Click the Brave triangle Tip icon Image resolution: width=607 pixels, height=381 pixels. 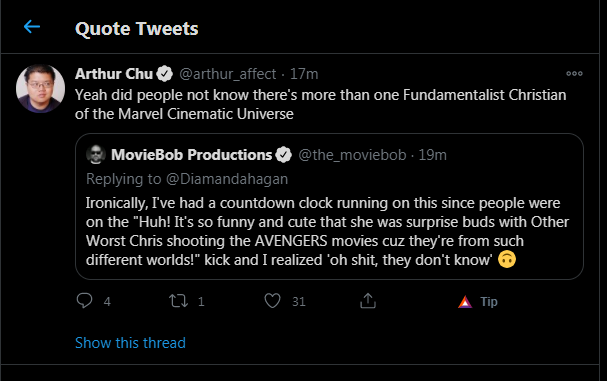click(x=465, y=302)
